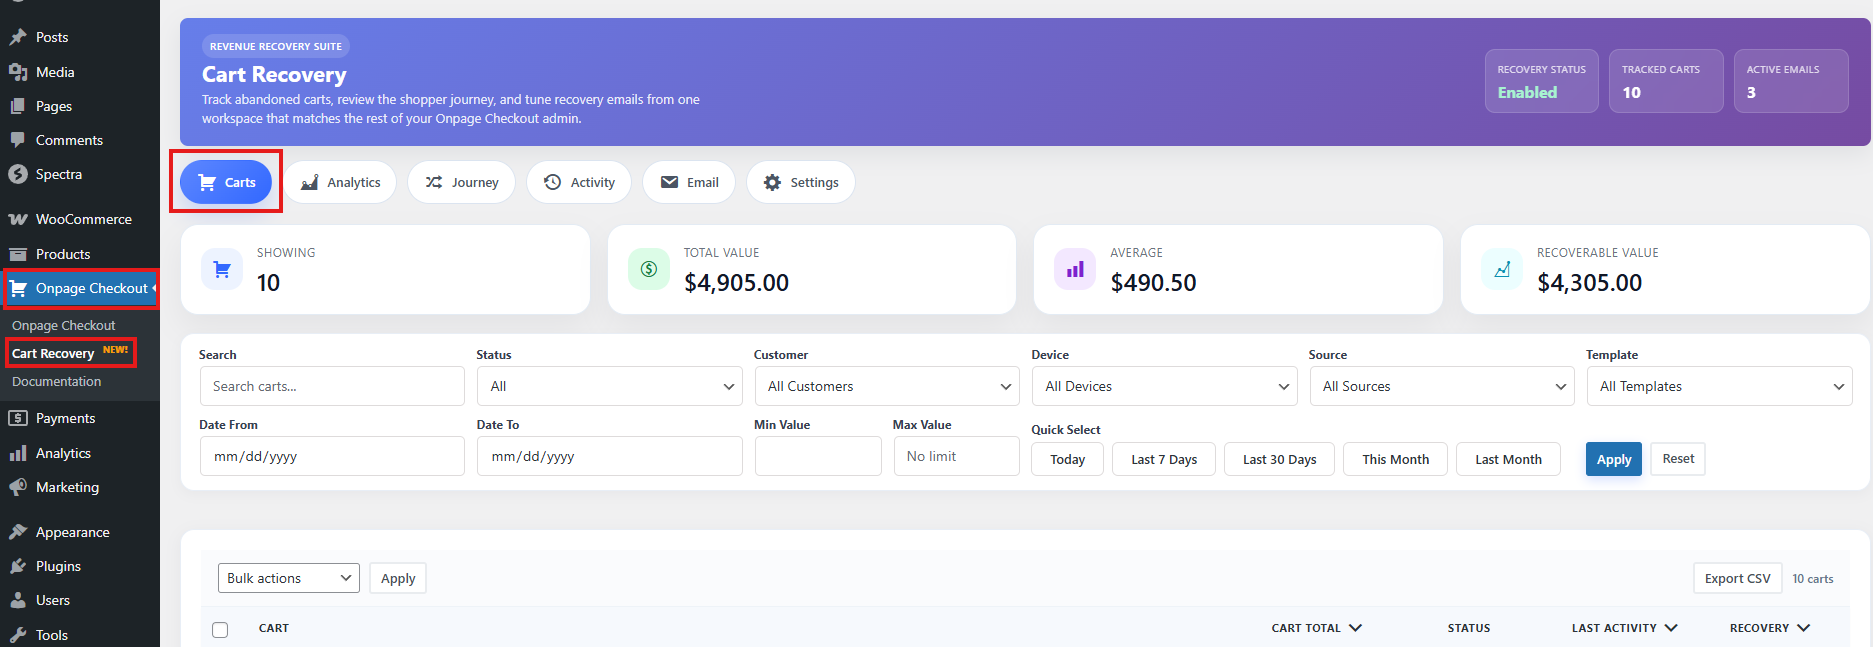Click the Average bar chart icon
This screenshot has width=1873, height=647.
point(1075,269)
